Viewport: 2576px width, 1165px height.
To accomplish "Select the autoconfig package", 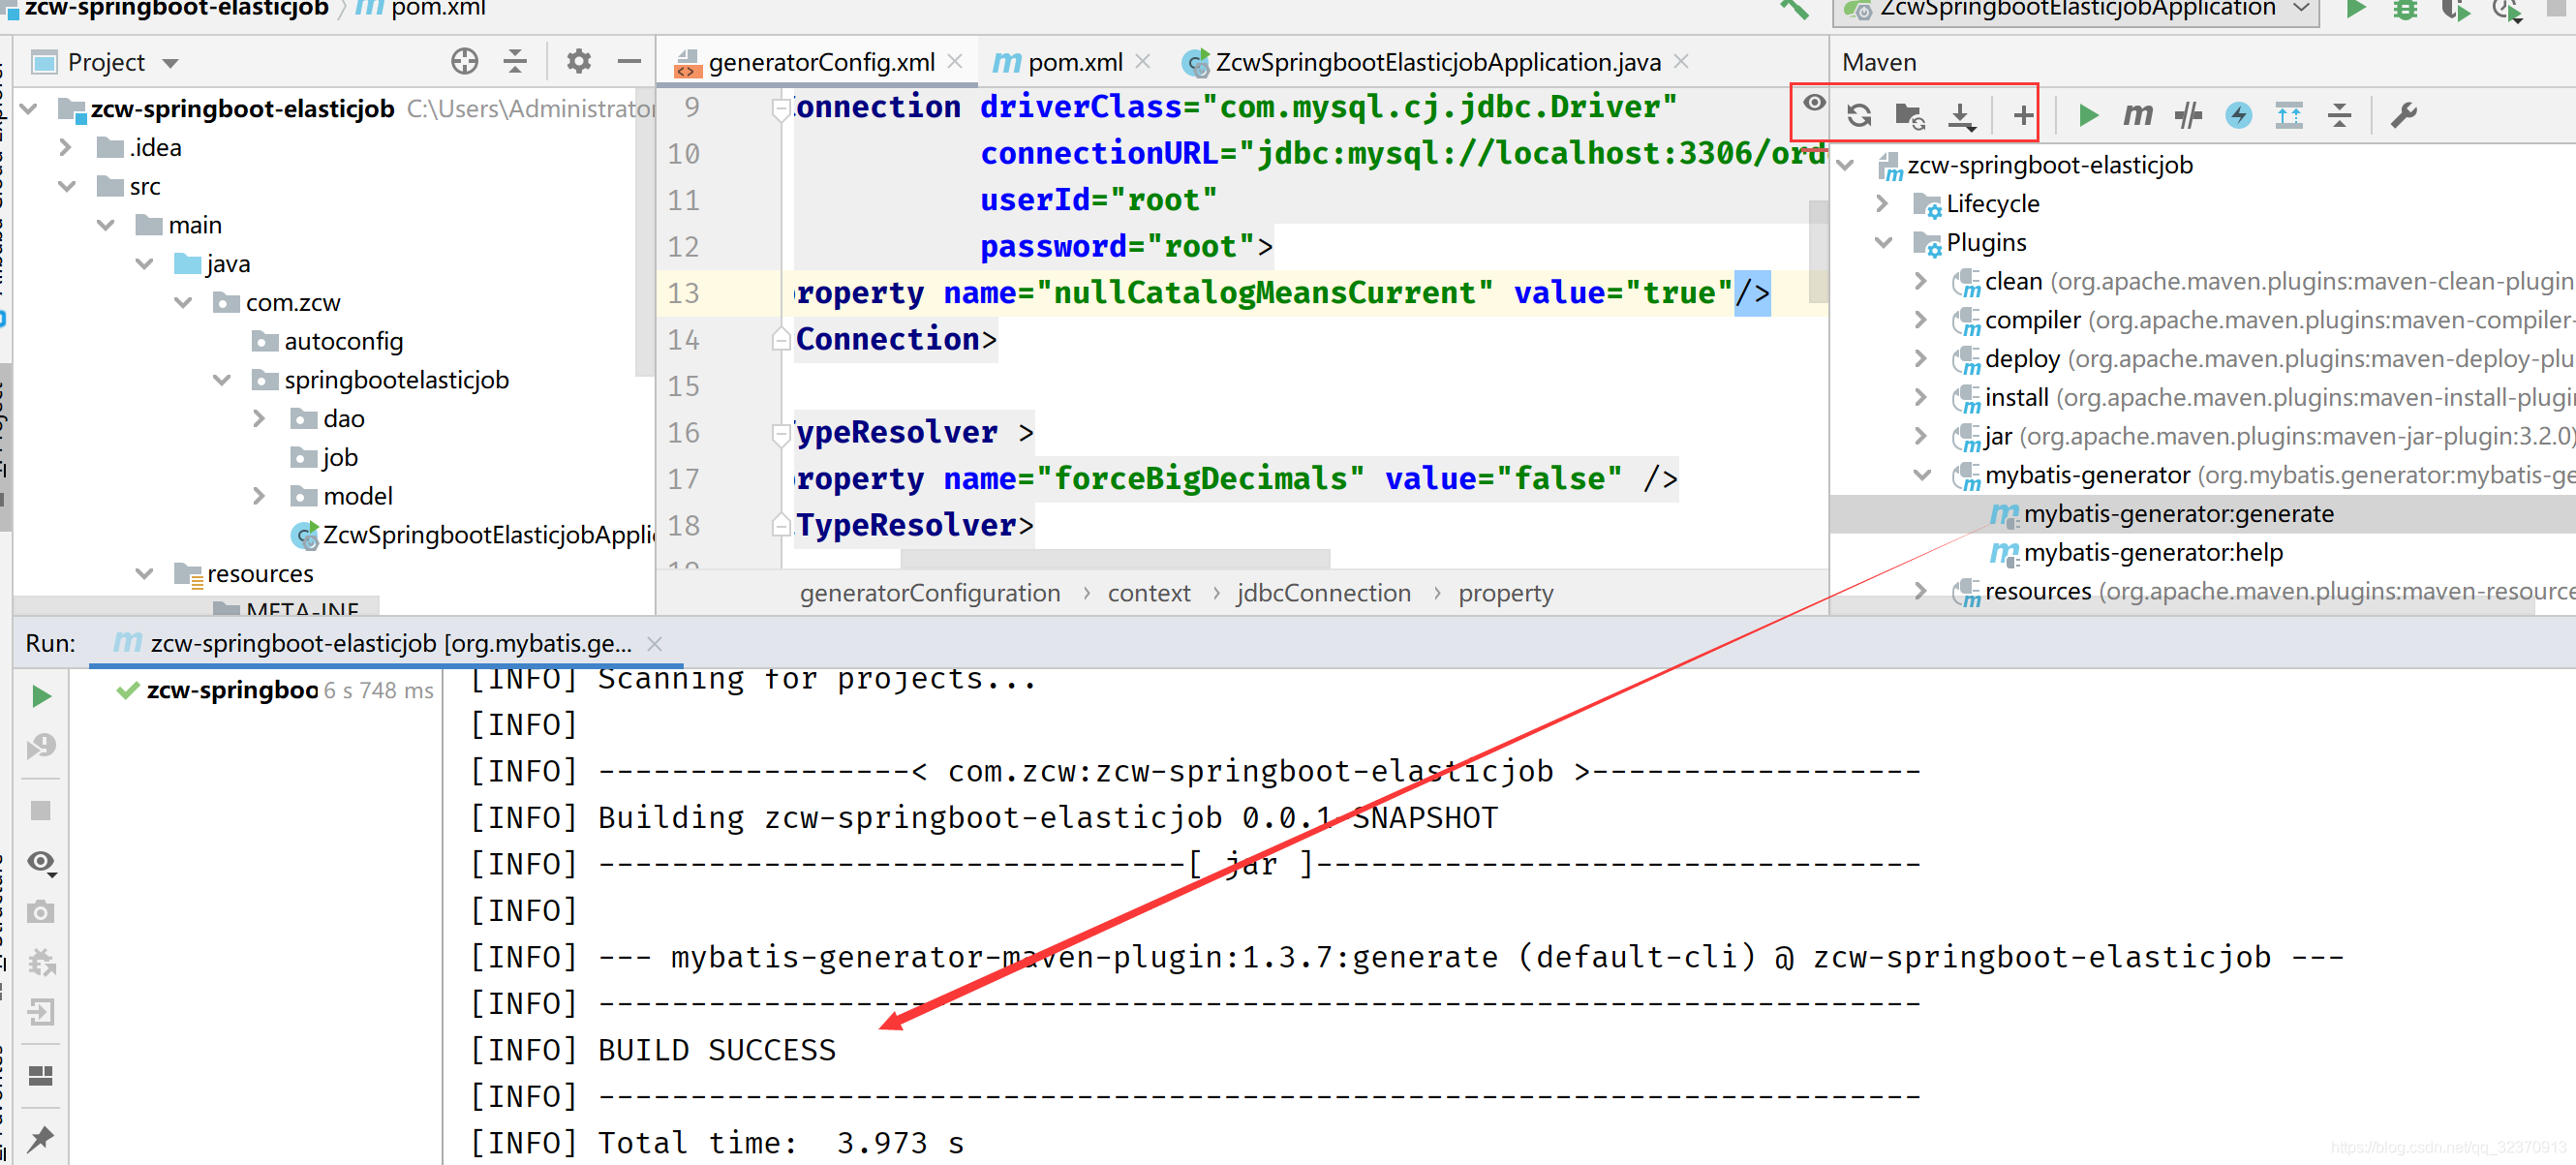I will click(x=343, y=341).
